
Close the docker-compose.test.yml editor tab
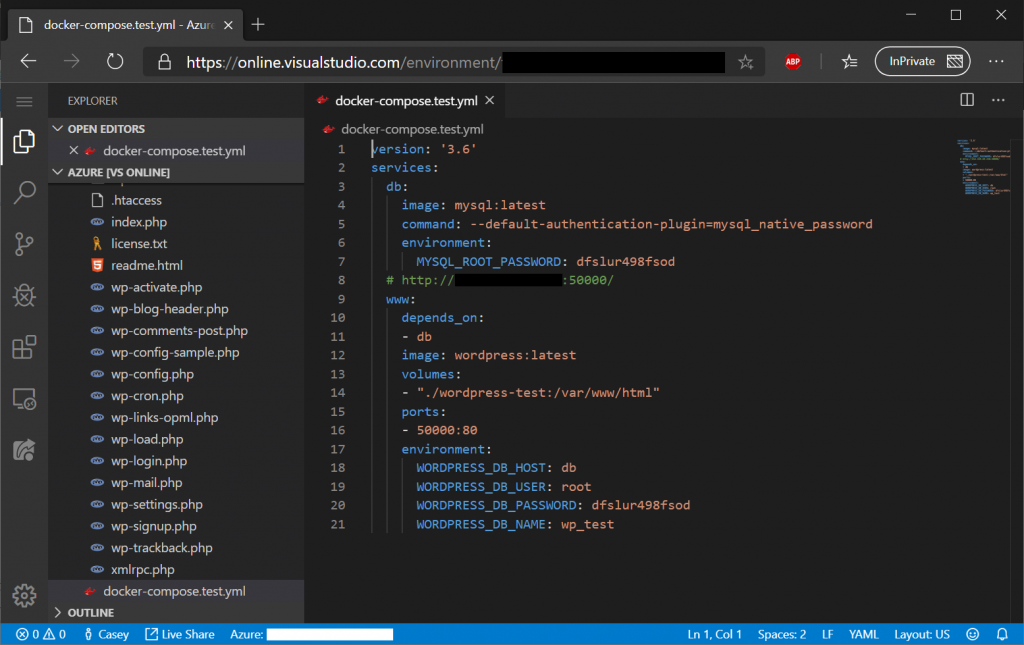tap(489, 100)
